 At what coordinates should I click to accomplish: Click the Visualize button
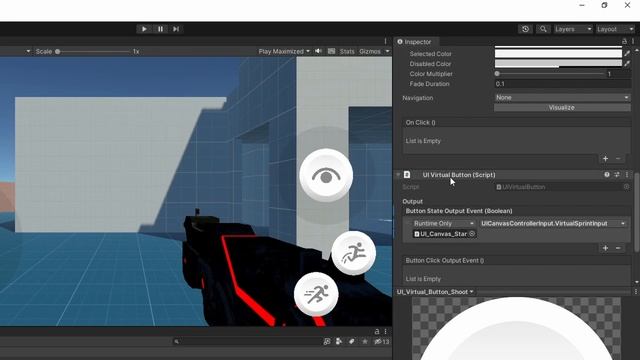coord(562,107)
